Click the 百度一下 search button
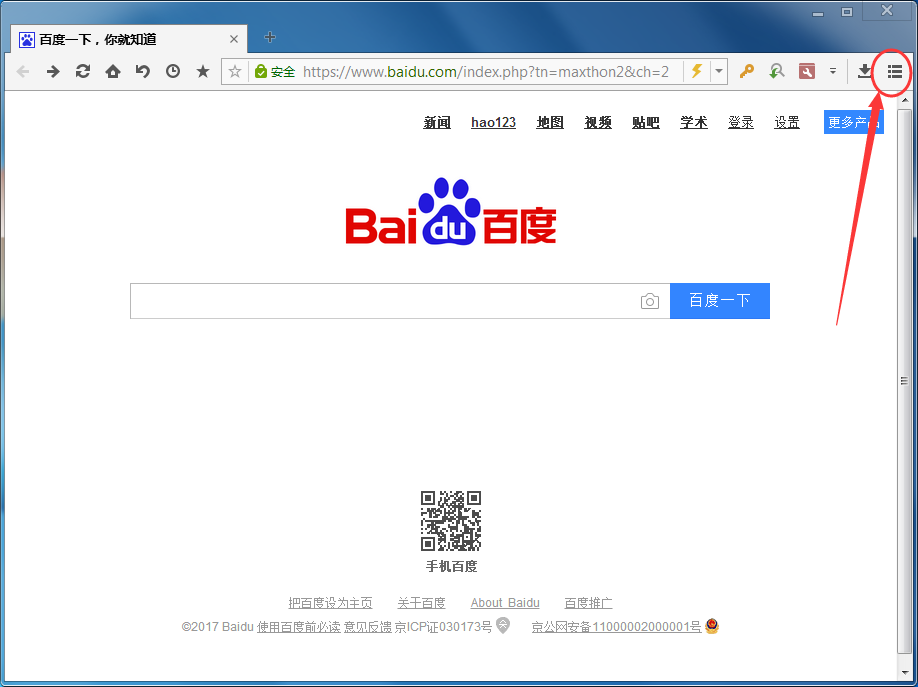Image resolution: width=918 pixels, height=687 pixels. click(720, 301)
